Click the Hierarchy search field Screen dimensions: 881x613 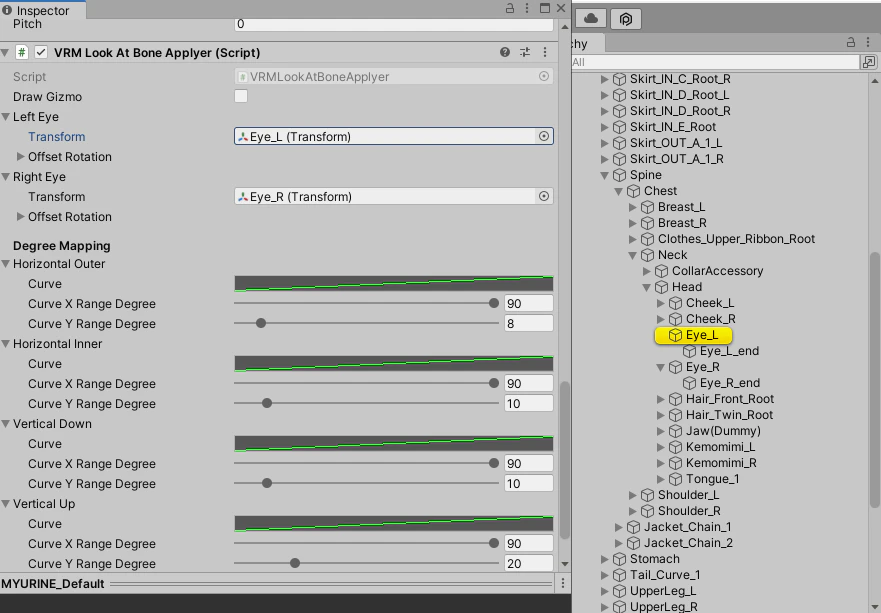[715, 62]
